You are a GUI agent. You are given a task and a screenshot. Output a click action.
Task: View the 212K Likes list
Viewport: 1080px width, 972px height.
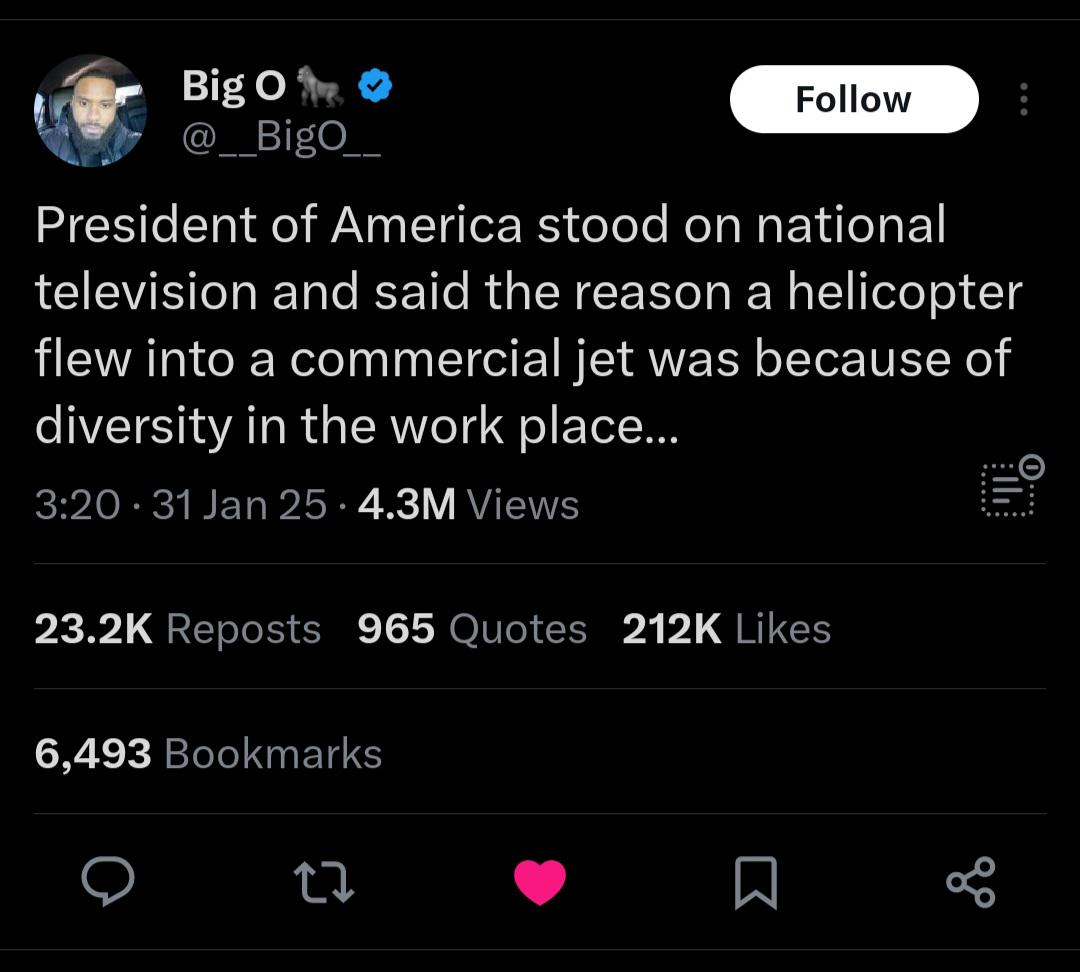pyautogui.click(x=727, y=629)
